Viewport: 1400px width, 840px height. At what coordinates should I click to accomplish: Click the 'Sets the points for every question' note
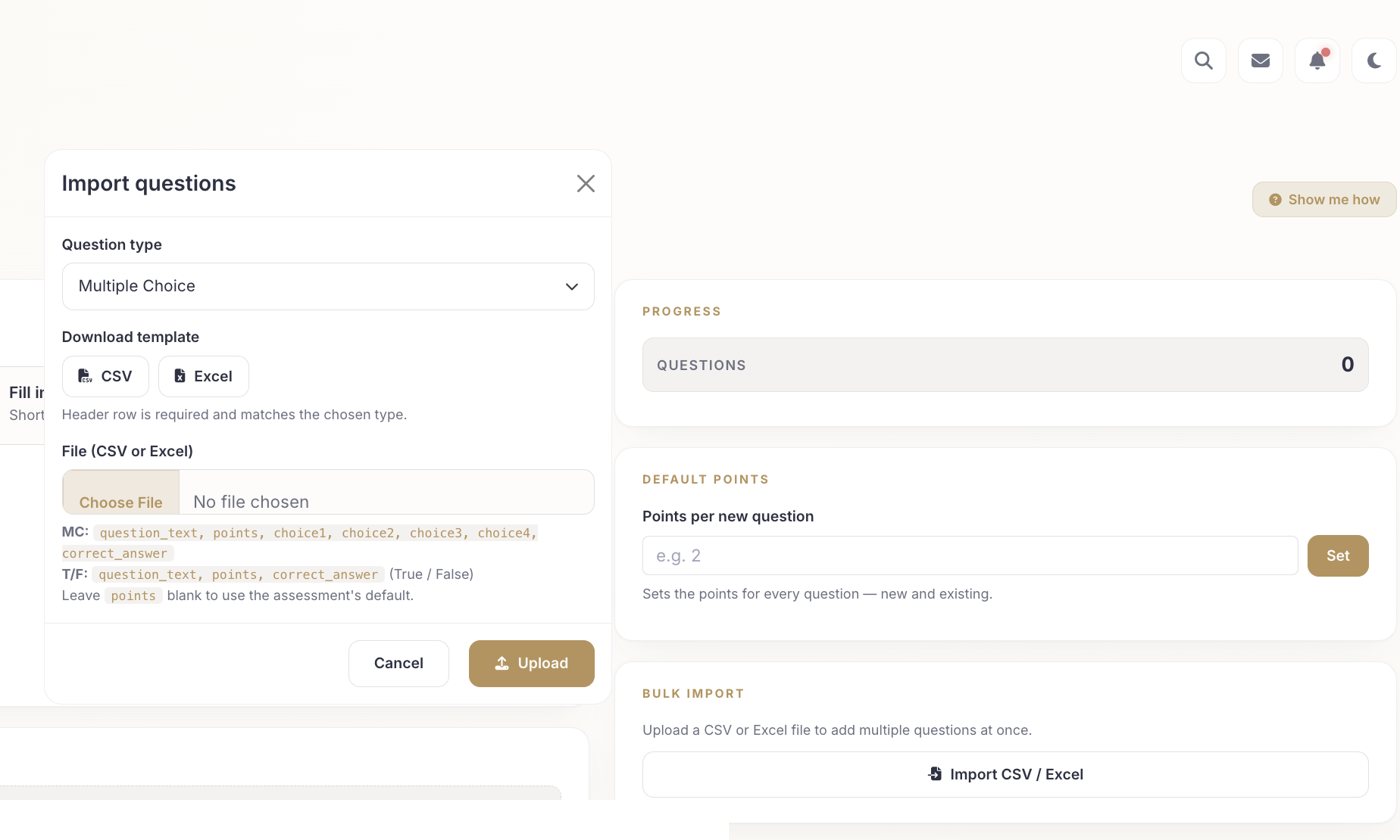817,594
